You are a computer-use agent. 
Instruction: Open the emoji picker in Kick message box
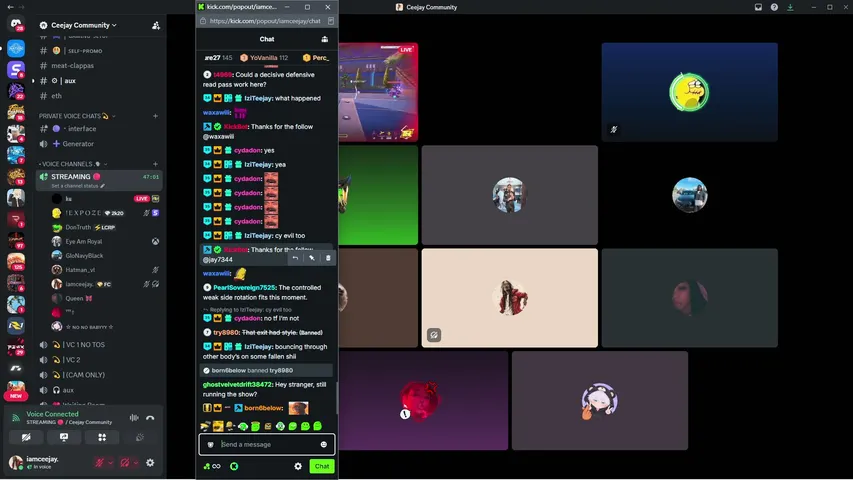click(x=324, y=445)
